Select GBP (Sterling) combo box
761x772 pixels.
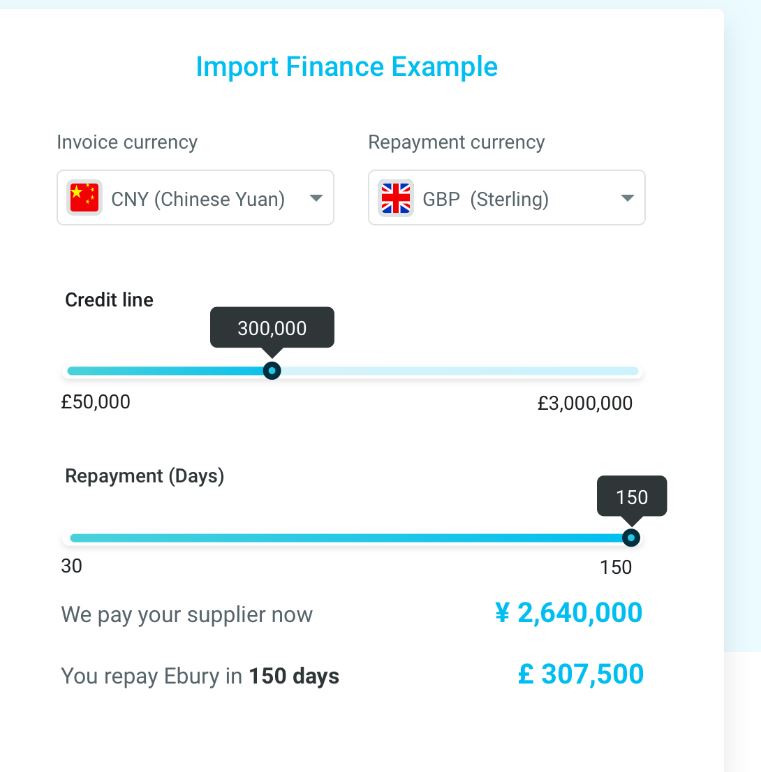507,197
